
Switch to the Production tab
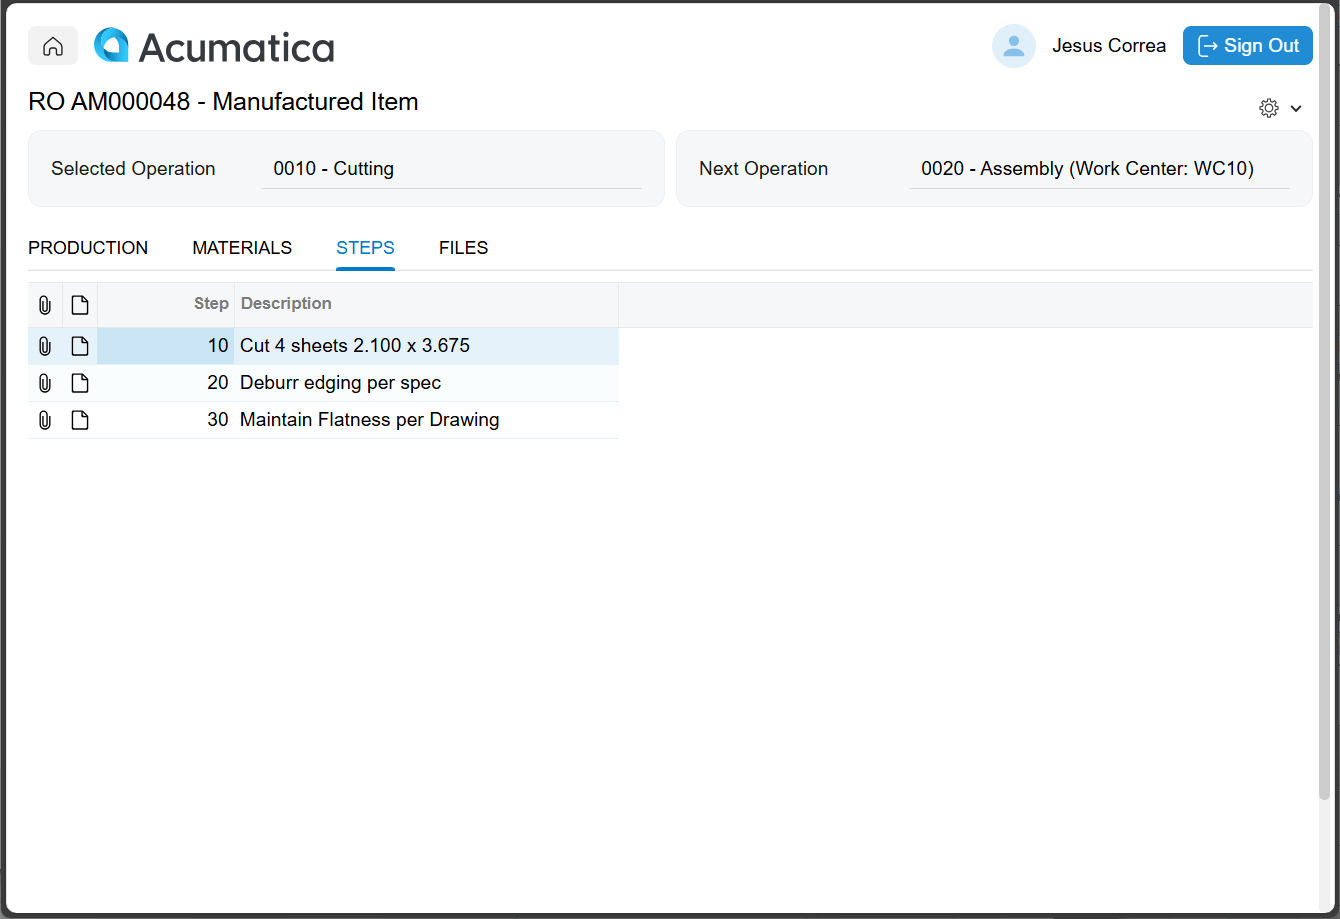pos(88,248)
